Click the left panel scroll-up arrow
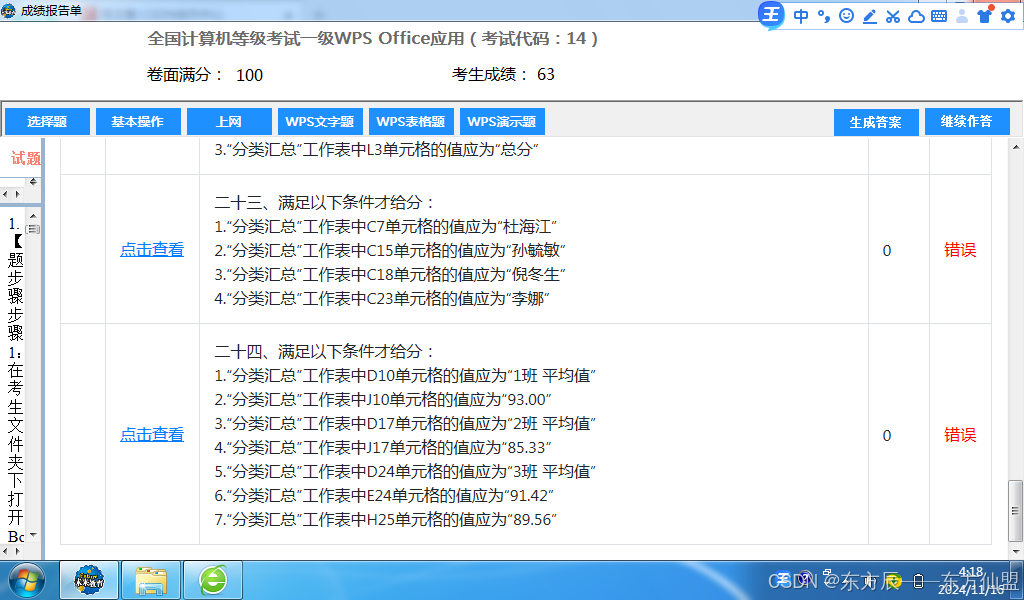The width and height of the screenshot is (1024, 600). tap(33, 215)
